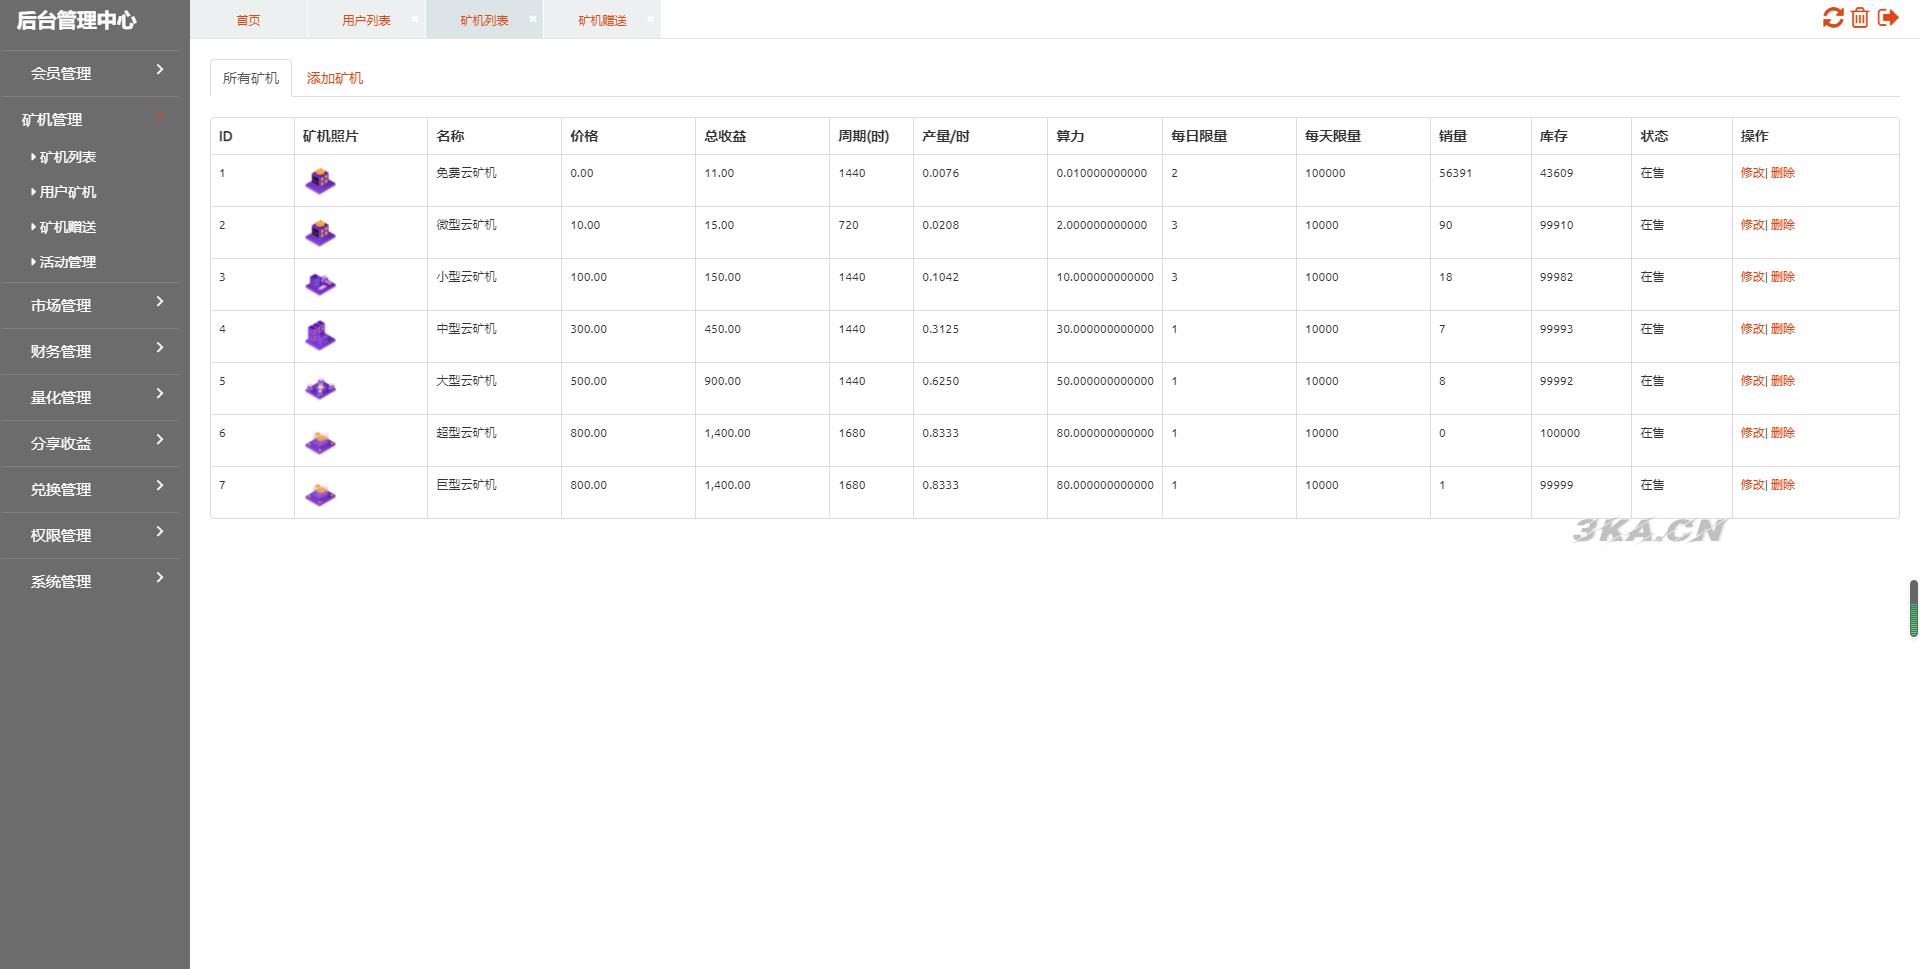Select 活动管理 sidebar item
The image size is (1920, 969).
tap(68, 262)
